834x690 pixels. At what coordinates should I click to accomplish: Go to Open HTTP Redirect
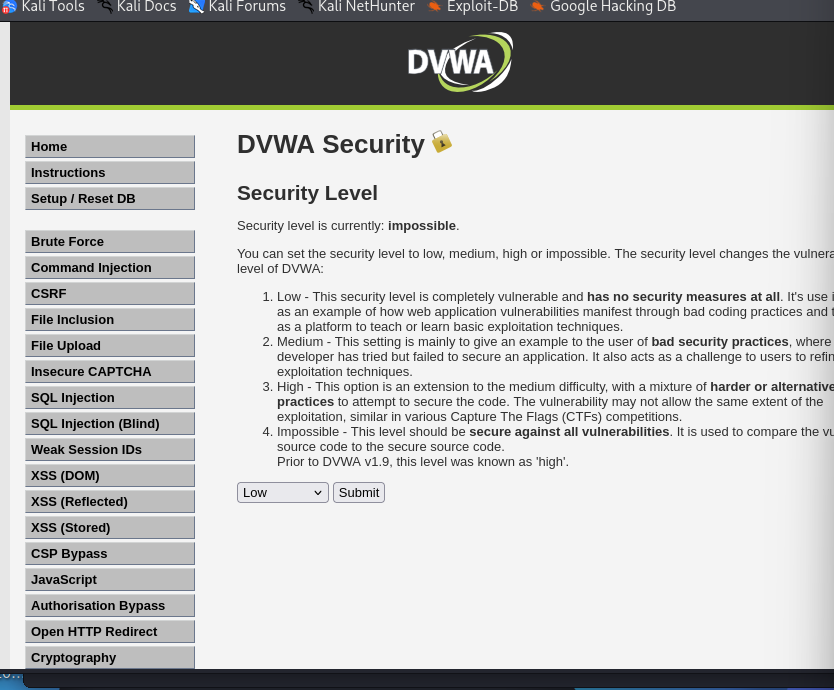coord(110,633)
